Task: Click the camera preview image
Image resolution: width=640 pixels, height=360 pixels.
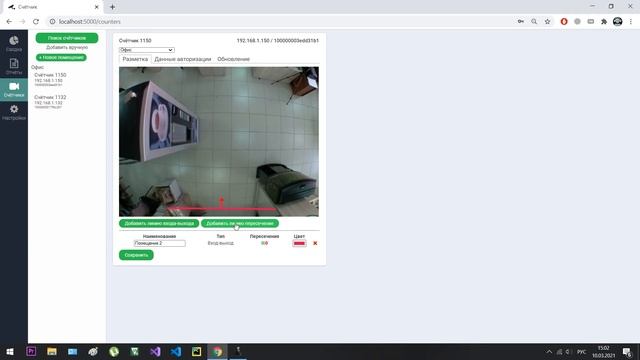Action: (x=219, y=142)
